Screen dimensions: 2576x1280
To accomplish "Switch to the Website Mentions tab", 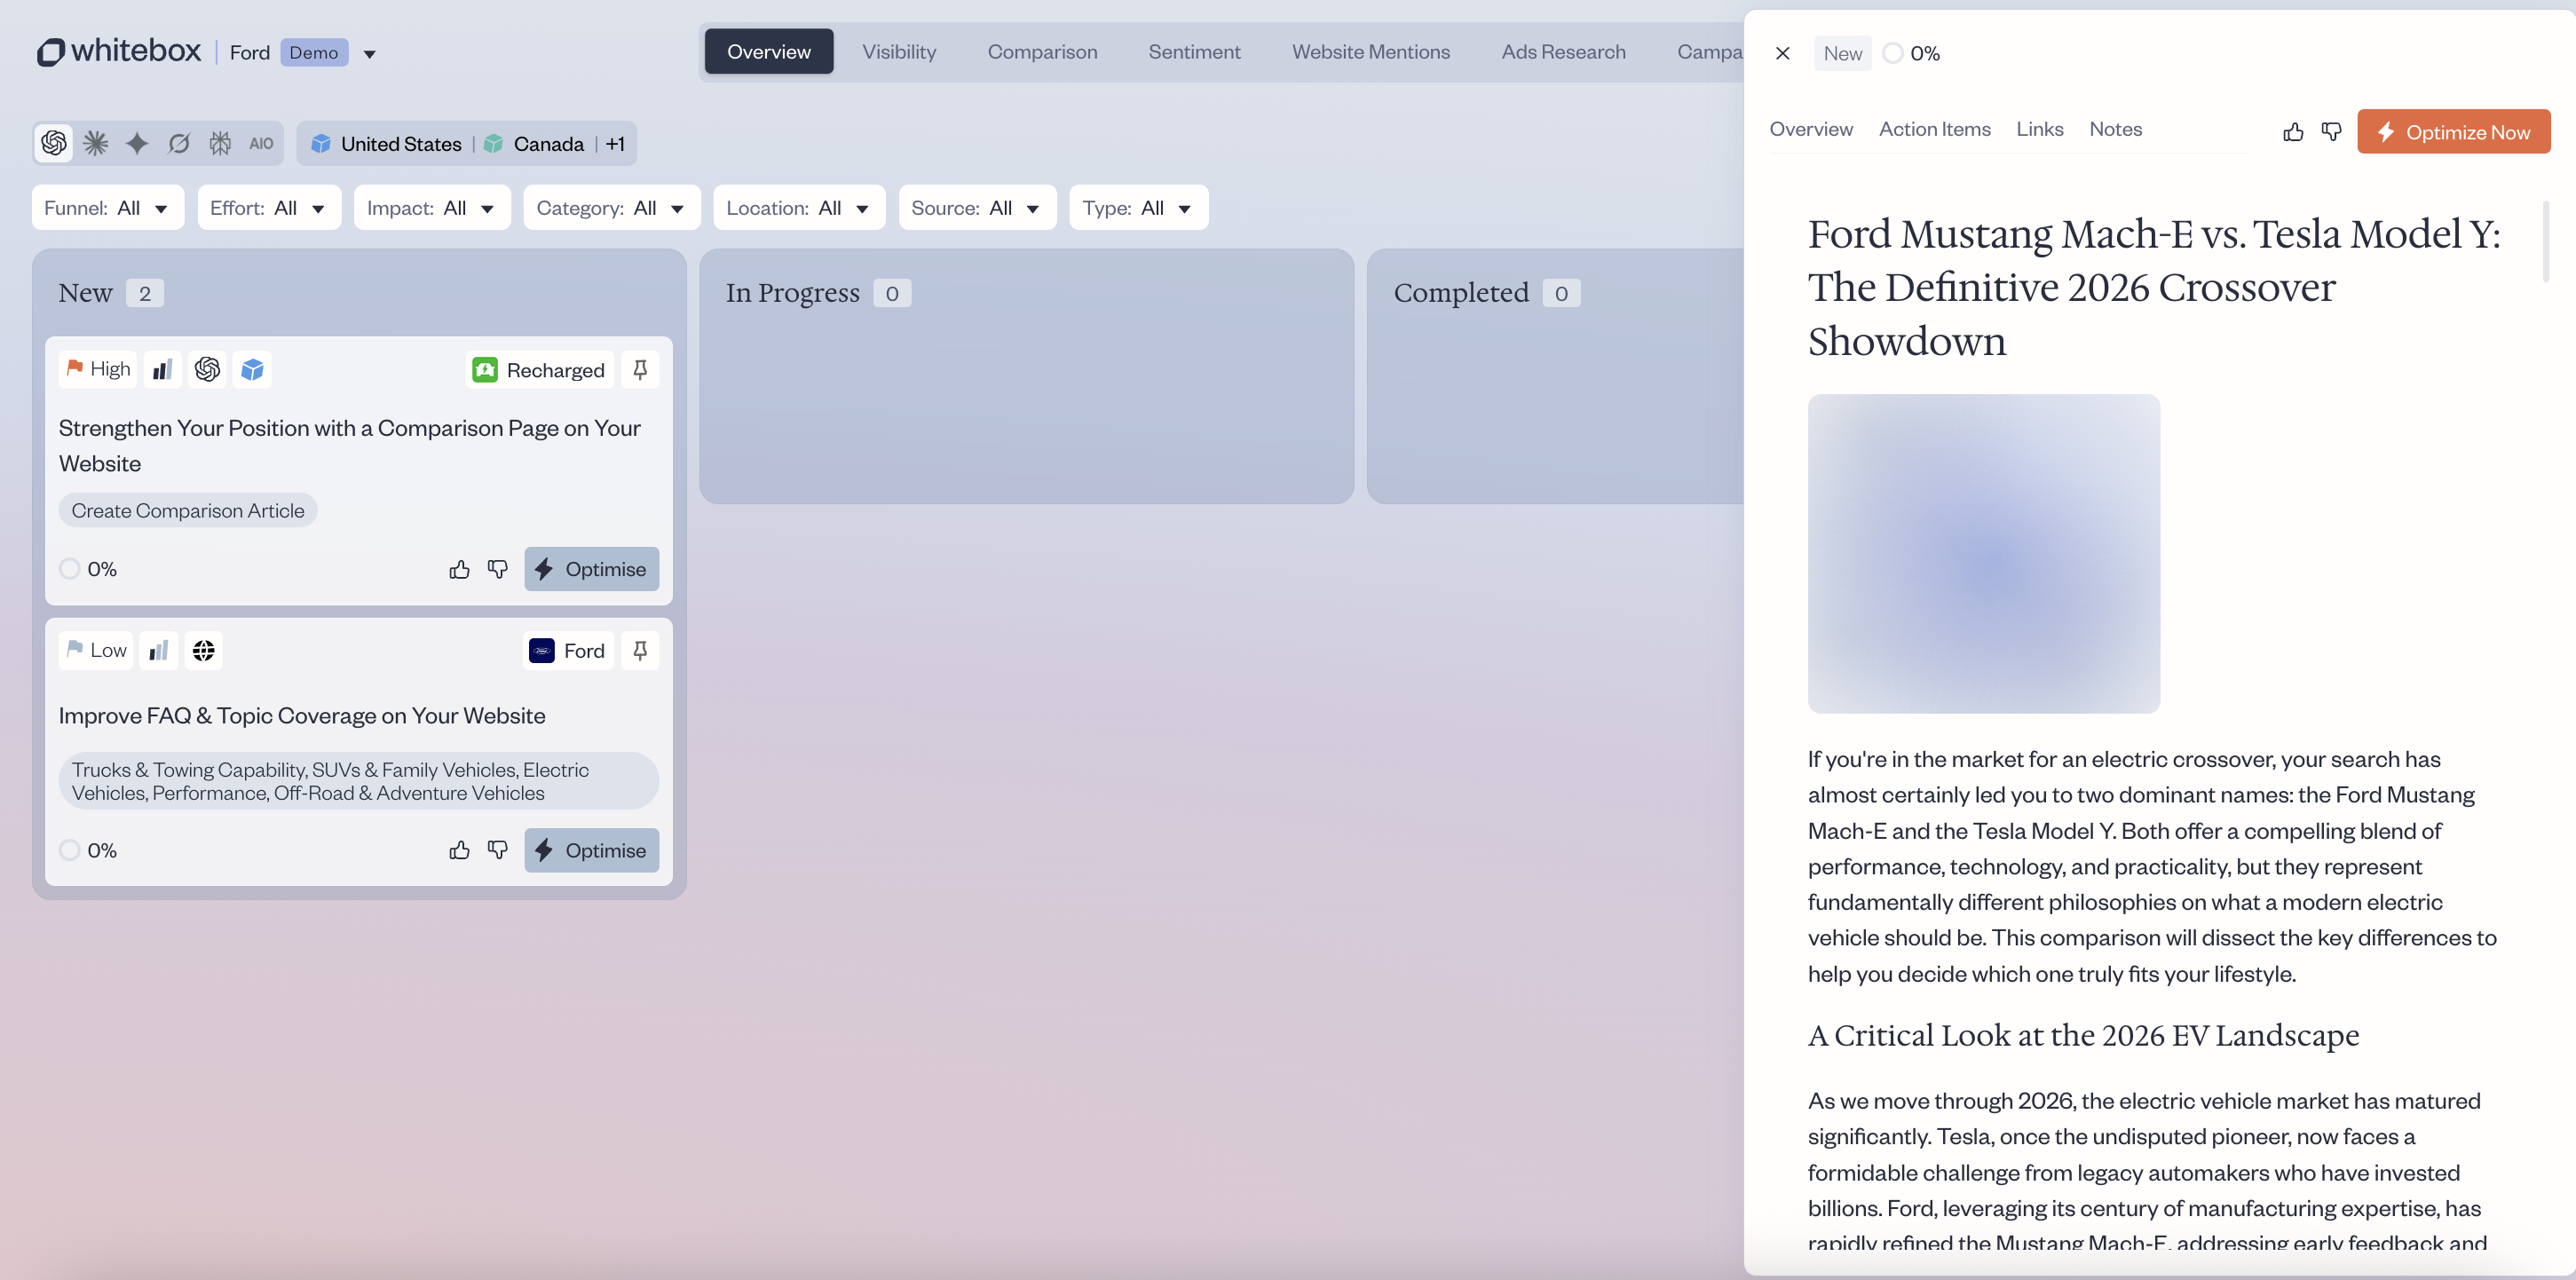I will [x=1370, y=52].
